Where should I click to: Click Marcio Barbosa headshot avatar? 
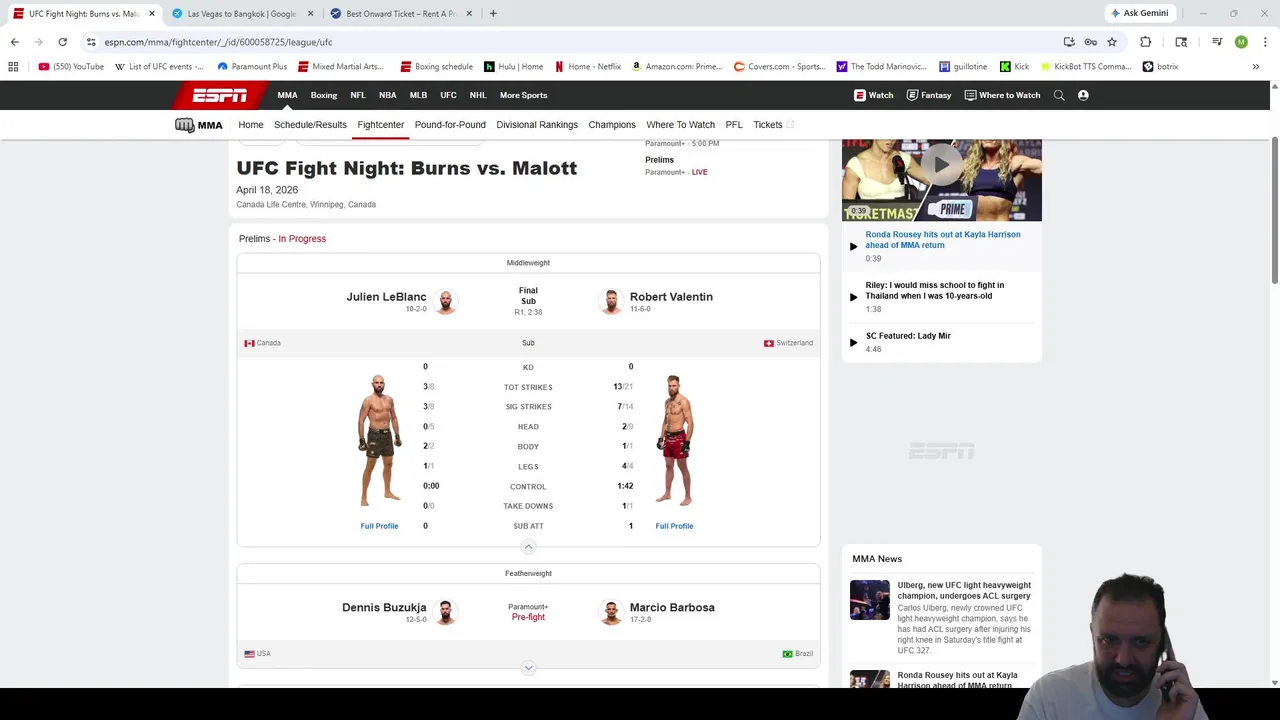[611, 612]
